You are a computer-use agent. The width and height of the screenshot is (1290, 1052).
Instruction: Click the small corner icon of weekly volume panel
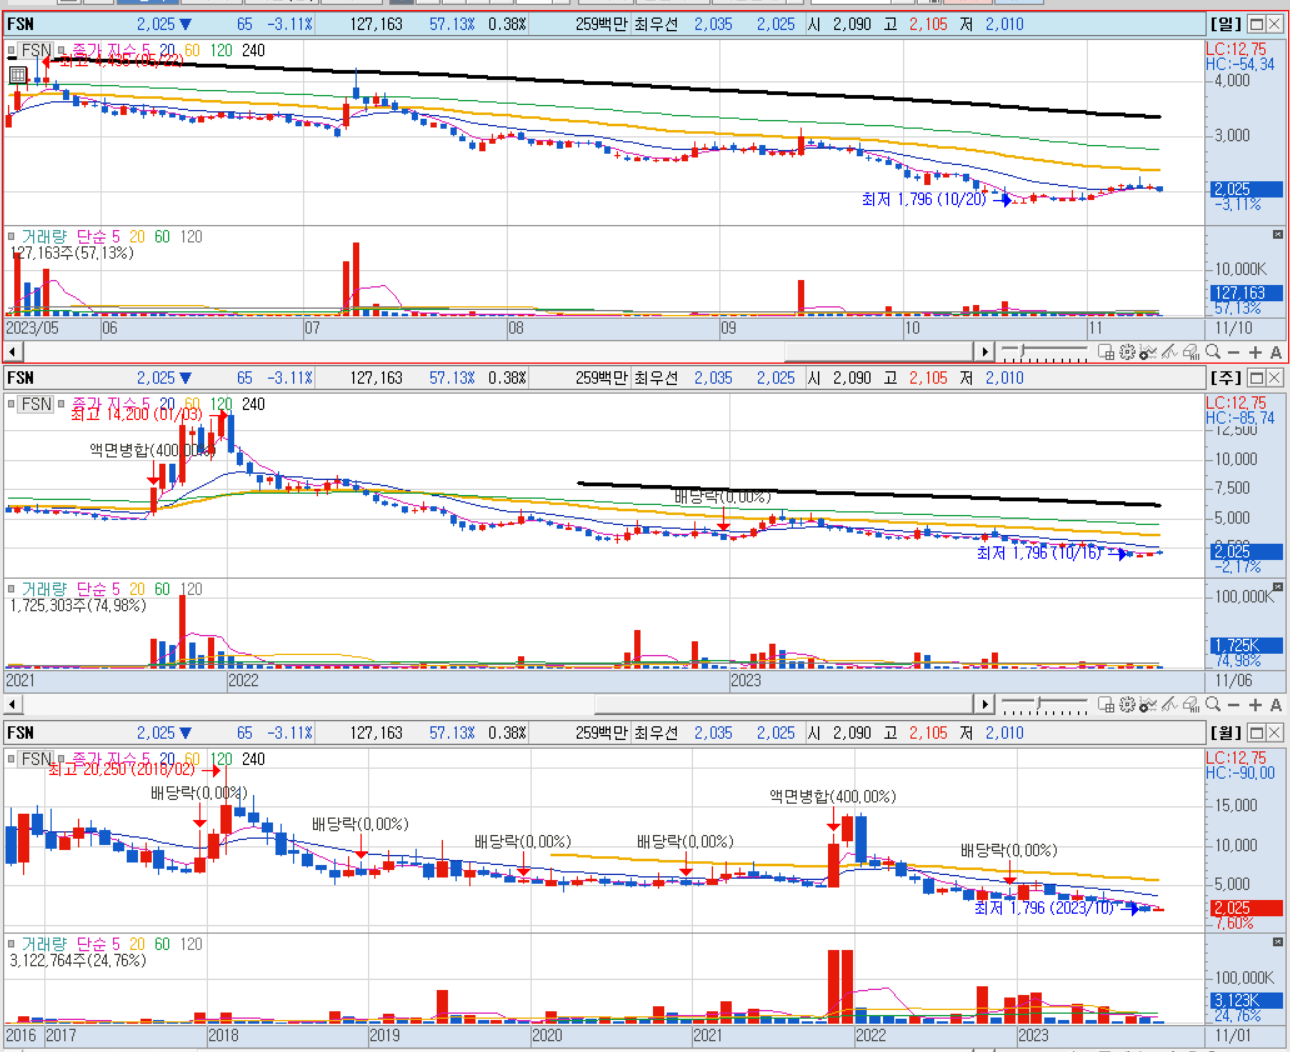tap(1277, 587)
